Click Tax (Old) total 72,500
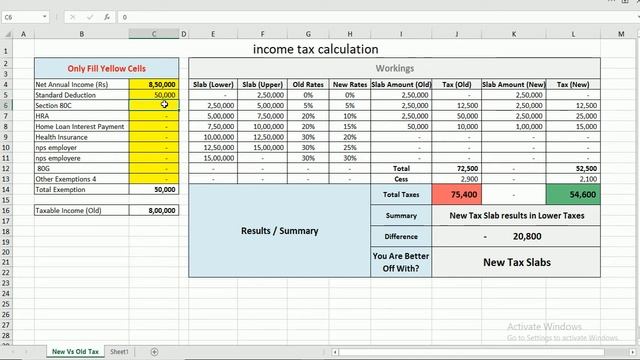This screenshot has width=640, height=360. click(x=456, y=168)
